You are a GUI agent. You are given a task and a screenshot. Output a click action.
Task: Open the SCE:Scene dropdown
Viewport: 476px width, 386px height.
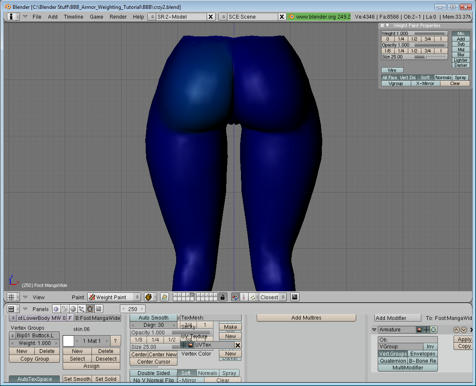223,17
